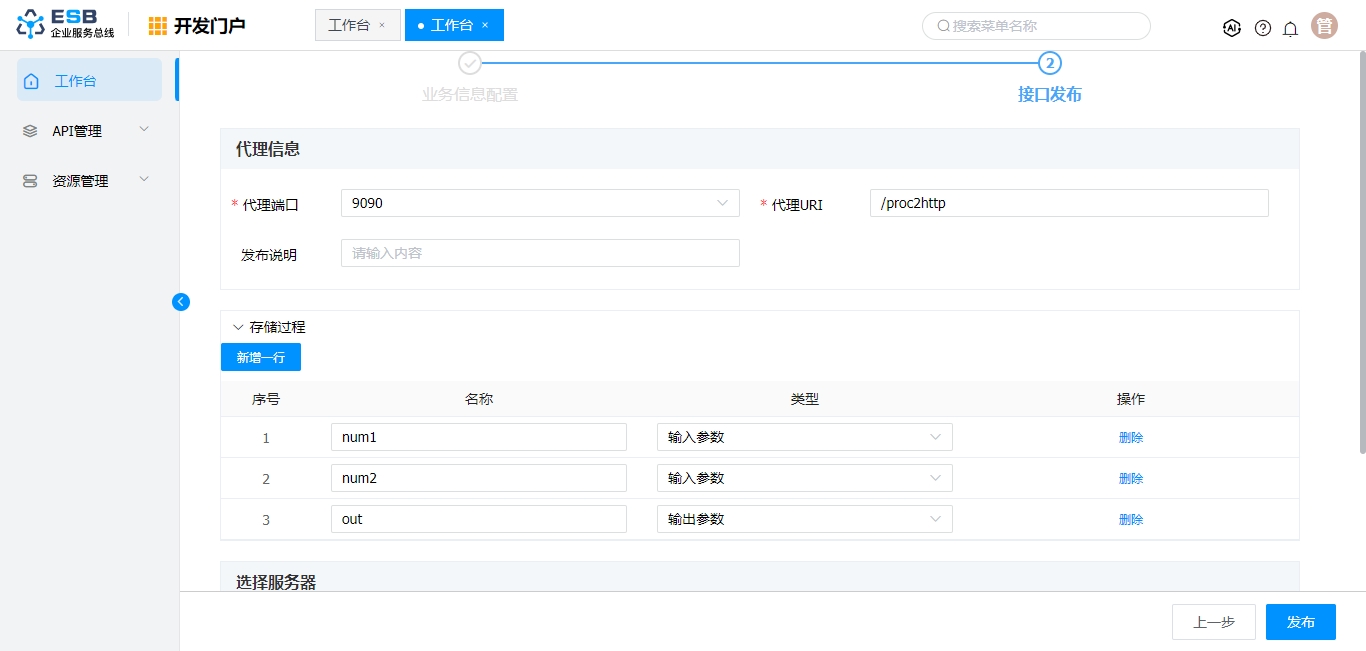Click the orange grid portal icon

[158, 26]
